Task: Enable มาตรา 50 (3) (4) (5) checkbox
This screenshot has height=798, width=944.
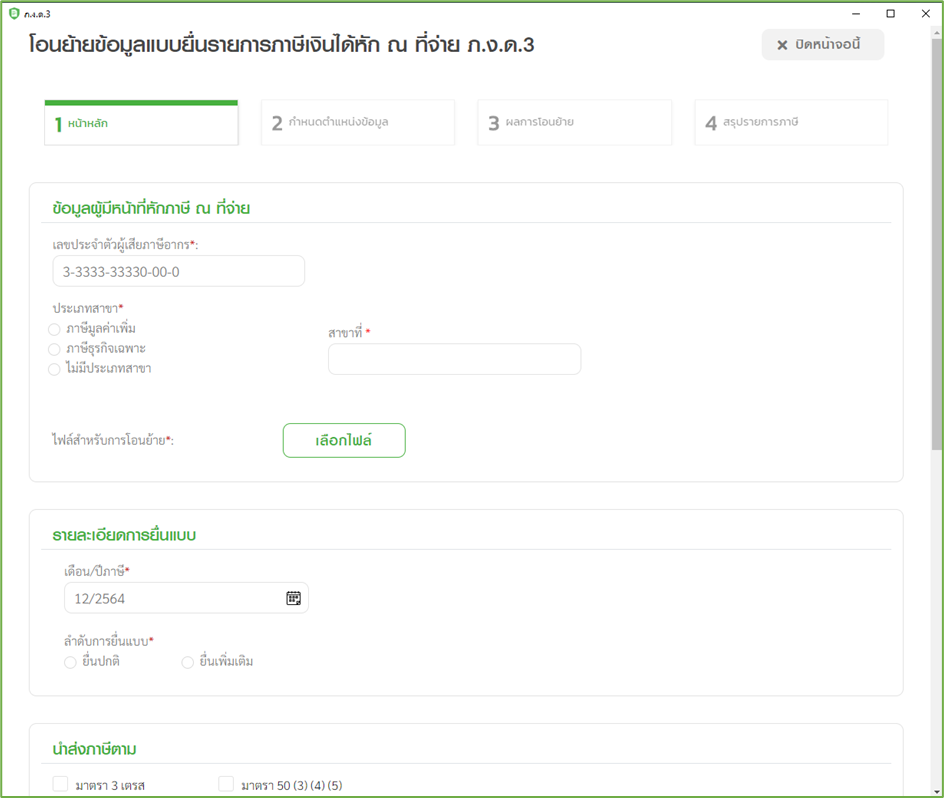Action: click(x=226, y=785)
